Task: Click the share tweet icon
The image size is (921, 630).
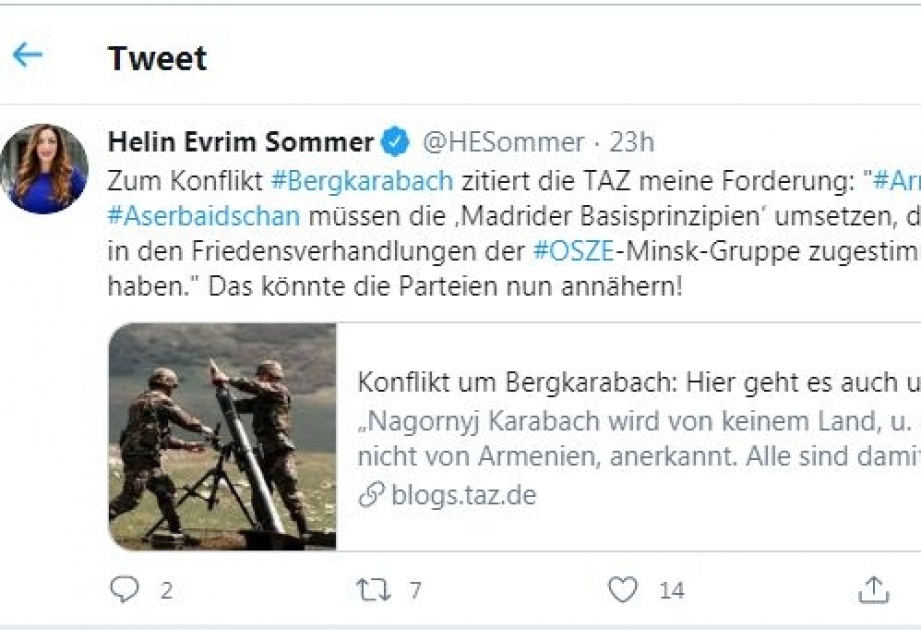Action: [x=873, y=590]
